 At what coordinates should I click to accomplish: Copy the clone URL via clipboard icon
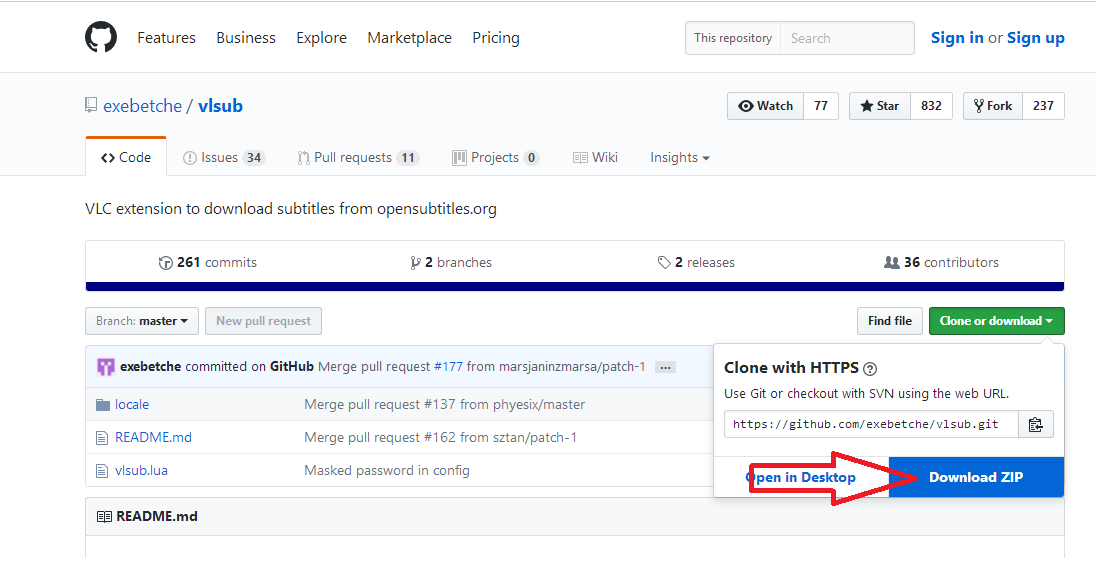click(x=1035, y=424)
